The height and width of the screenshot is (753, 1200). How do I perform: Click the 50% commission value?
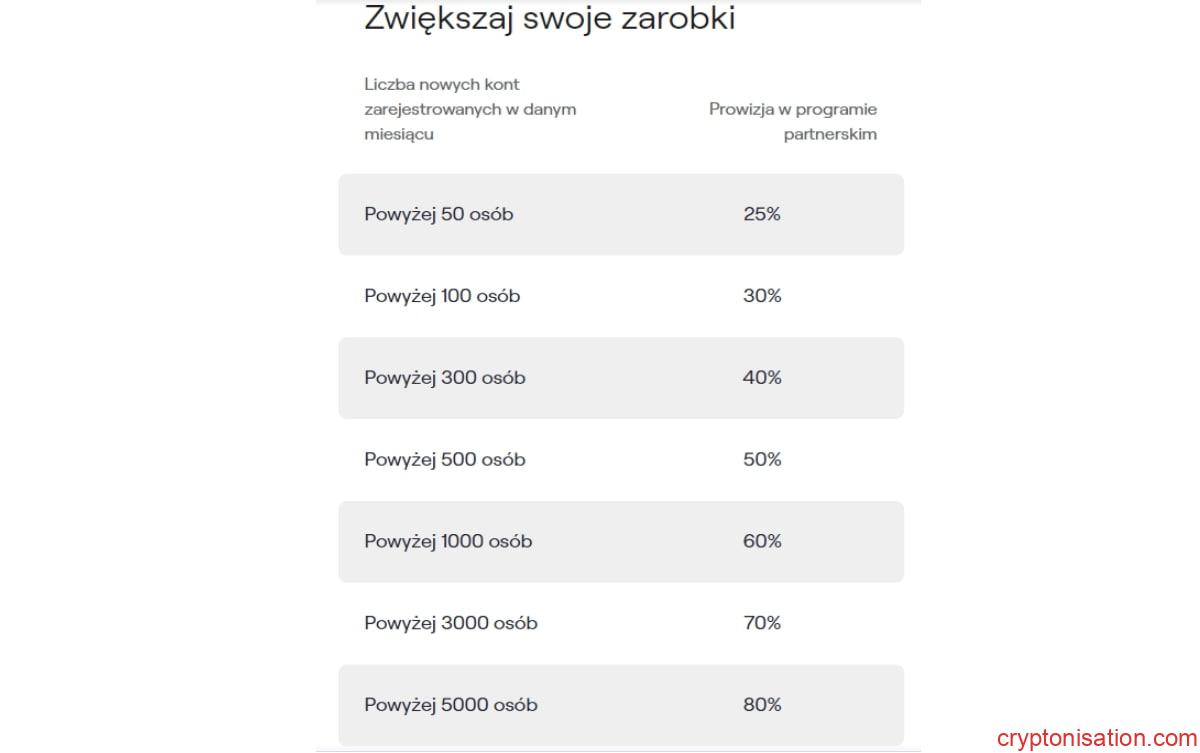pyautogui.click(x=762, y=460)
